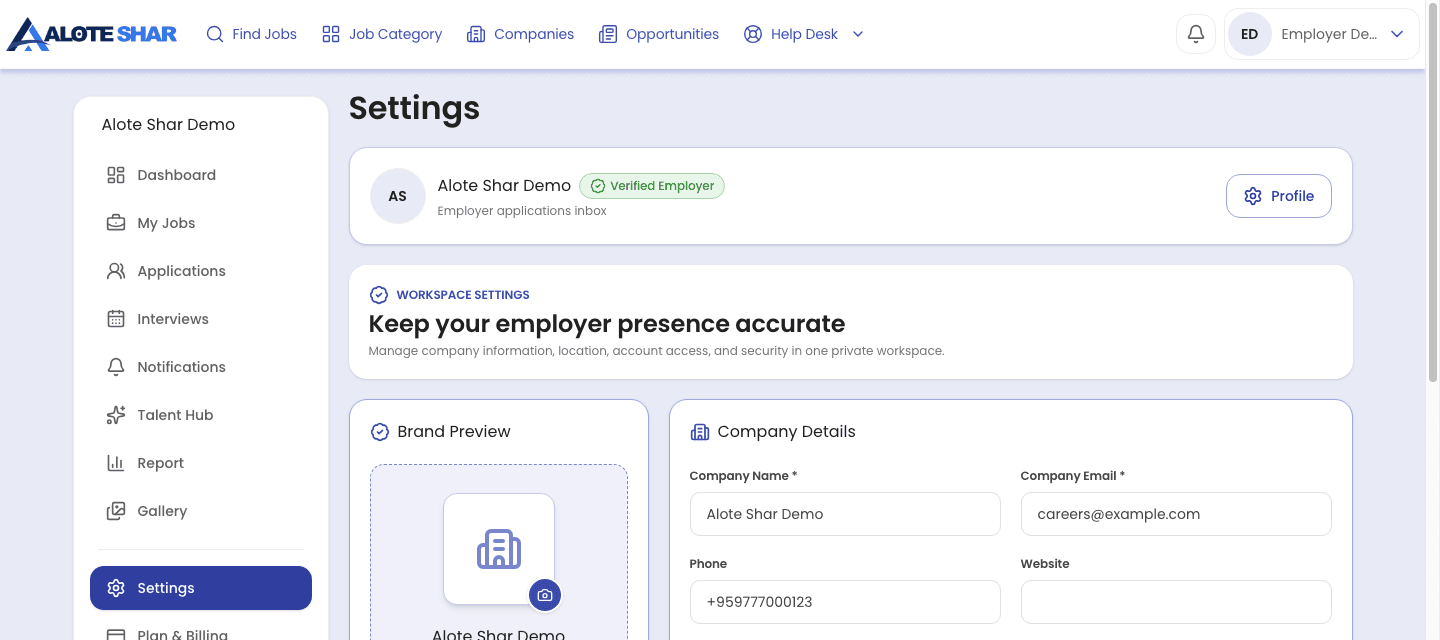Click the page vertical scrollbar
Screen dimensions: 1440x640
click(1432, 190)
